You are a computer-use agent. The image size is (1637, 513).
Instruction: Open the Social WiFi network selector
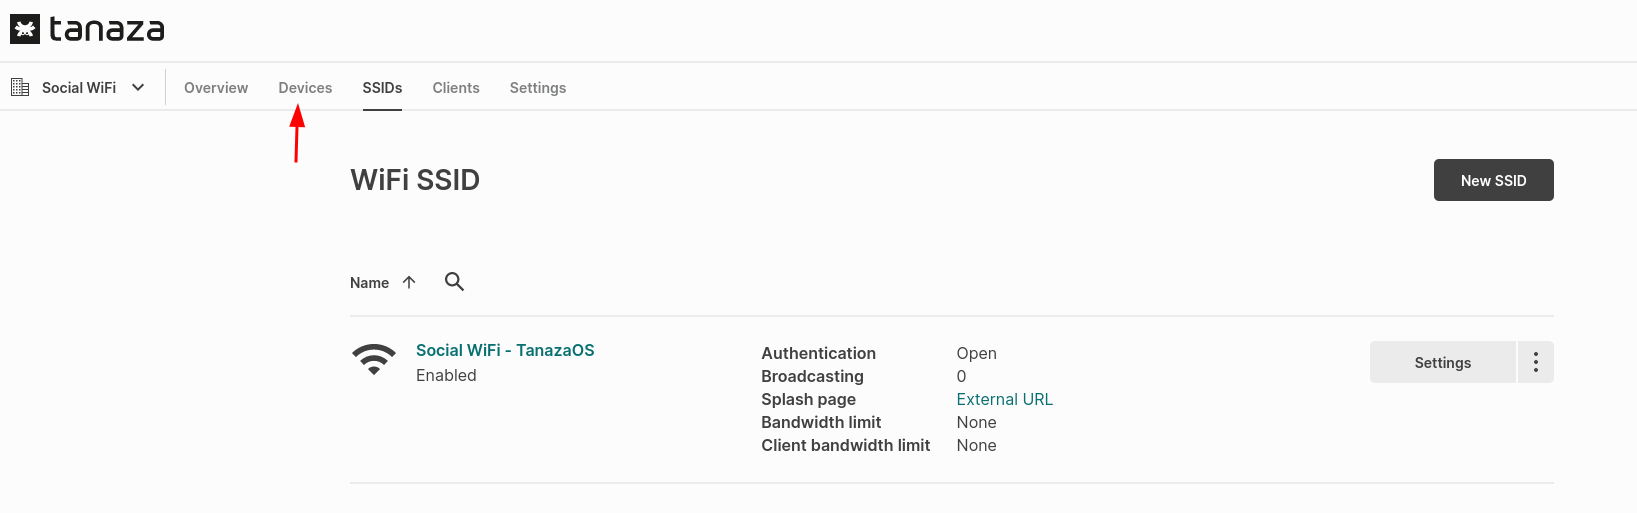79,88
